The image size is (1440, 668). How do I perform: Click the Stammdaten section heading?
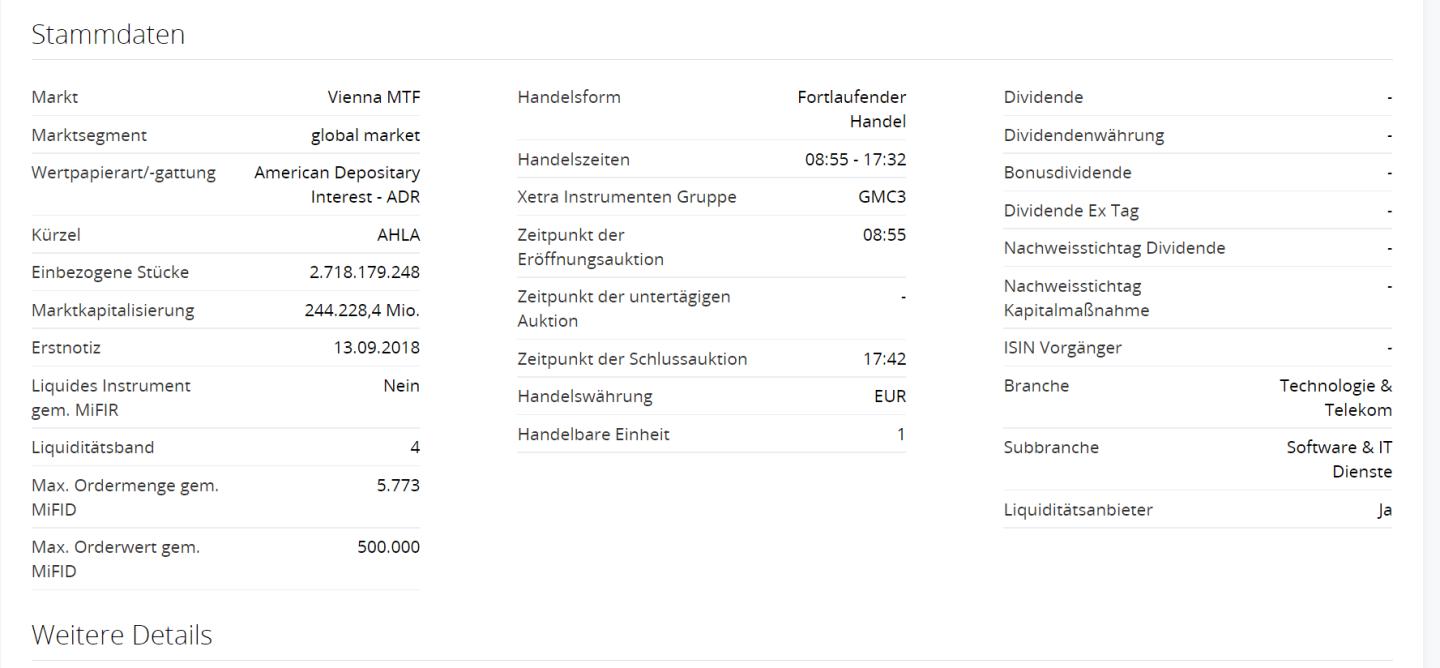[x=108, y=34]
